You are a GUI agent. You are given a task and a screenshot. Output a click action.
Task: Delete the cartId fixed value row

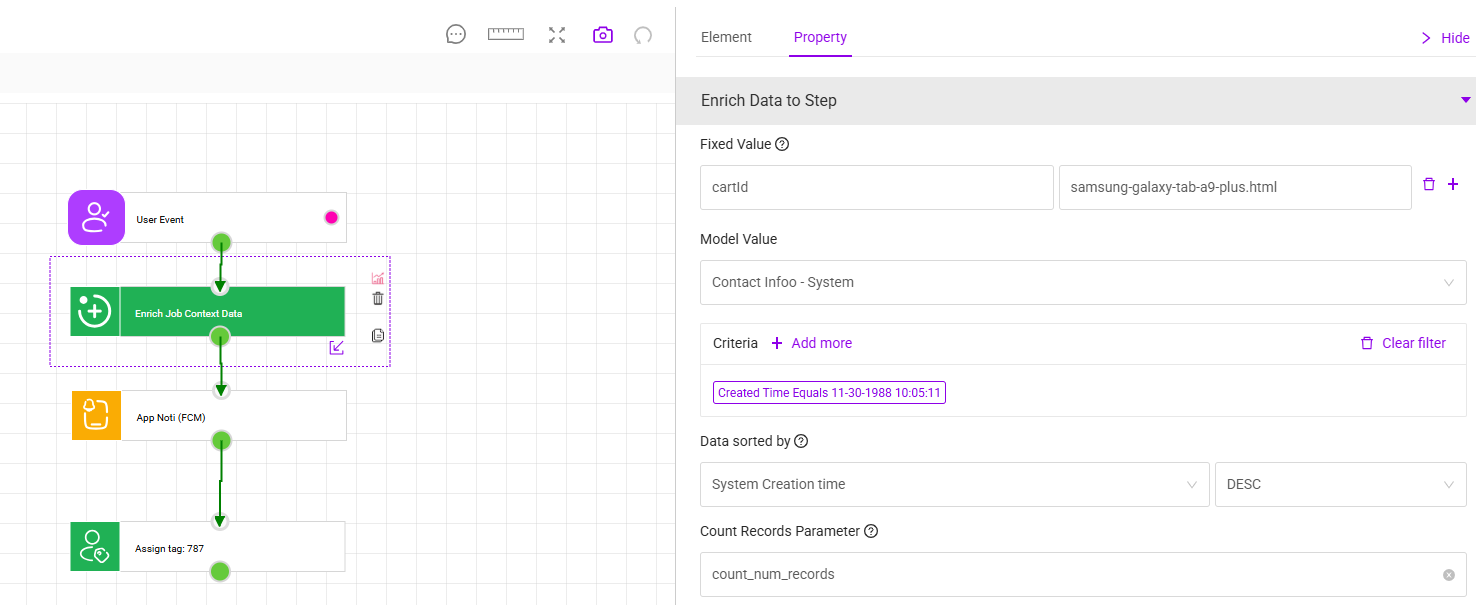(1428, 185)
